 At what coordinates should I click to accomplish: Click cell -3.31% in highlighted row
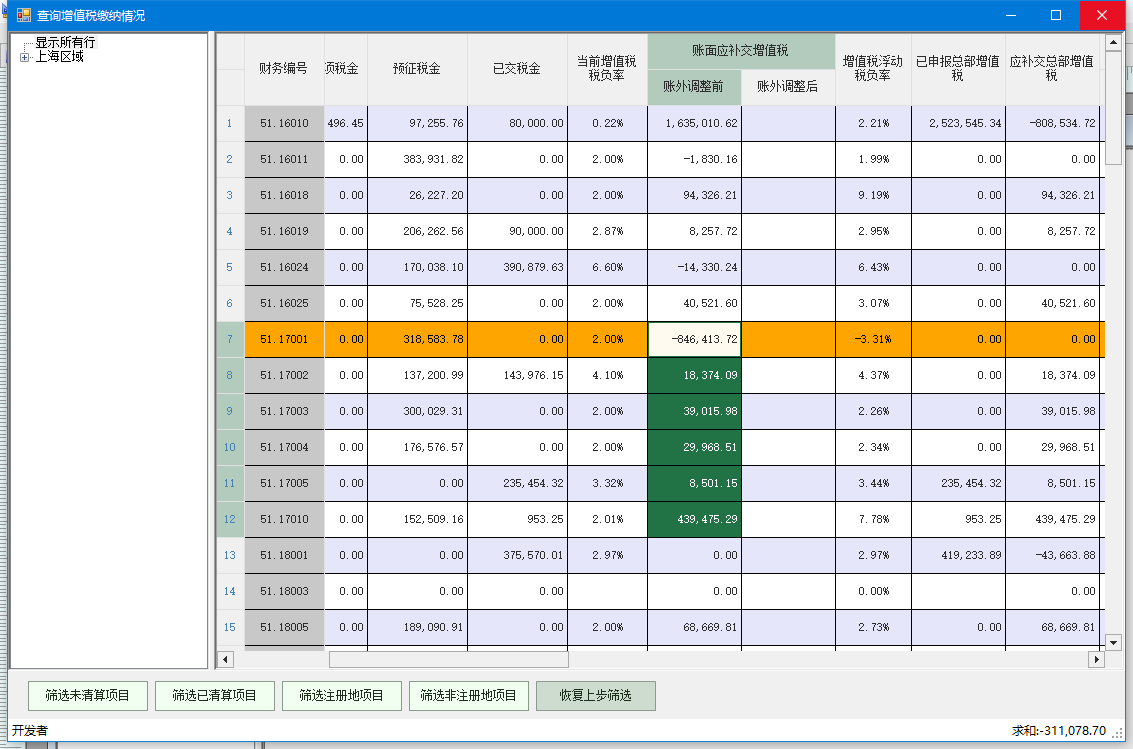(873, 339)
